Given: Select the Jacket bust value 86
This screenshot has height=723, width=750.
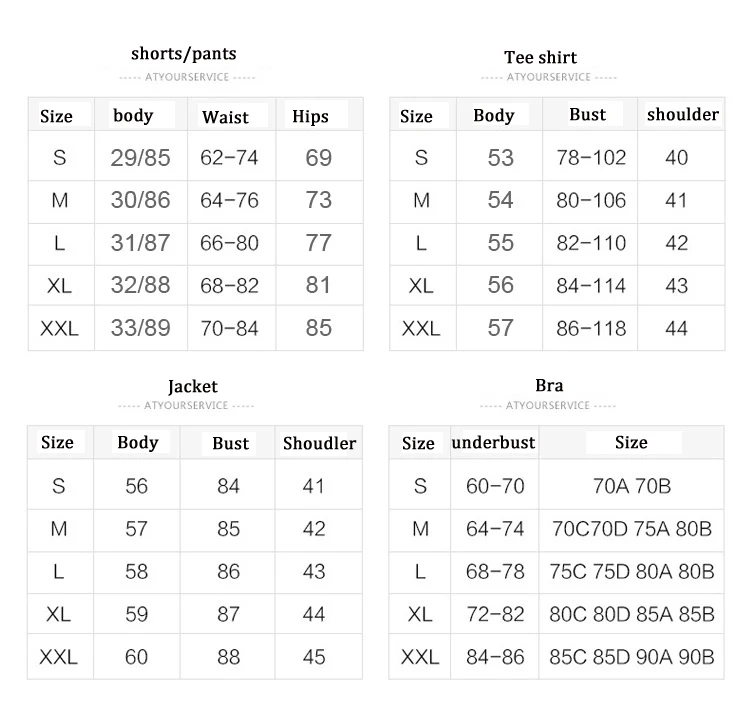Looking at the screenshot, I should coord(228,571).
